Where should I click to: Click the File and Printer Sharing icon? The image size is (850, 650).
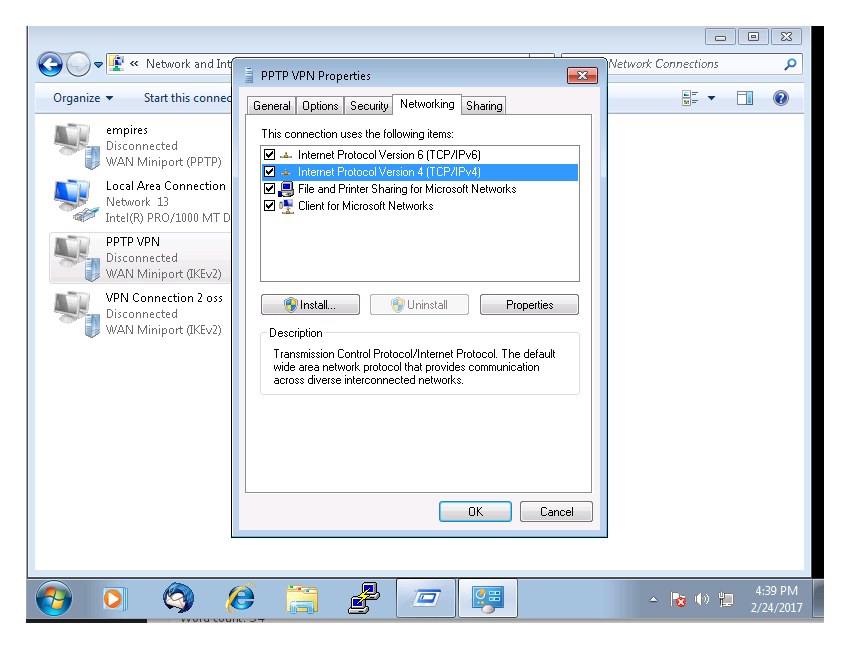tap(286, 189)
